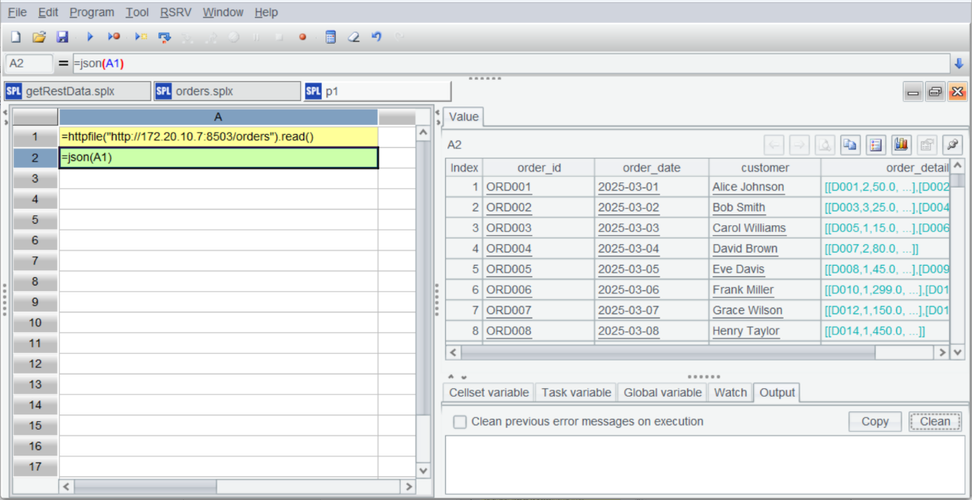Click copy value icon in Value panel
The width and height of the screenshot is (972, 500).
[849, 145]
